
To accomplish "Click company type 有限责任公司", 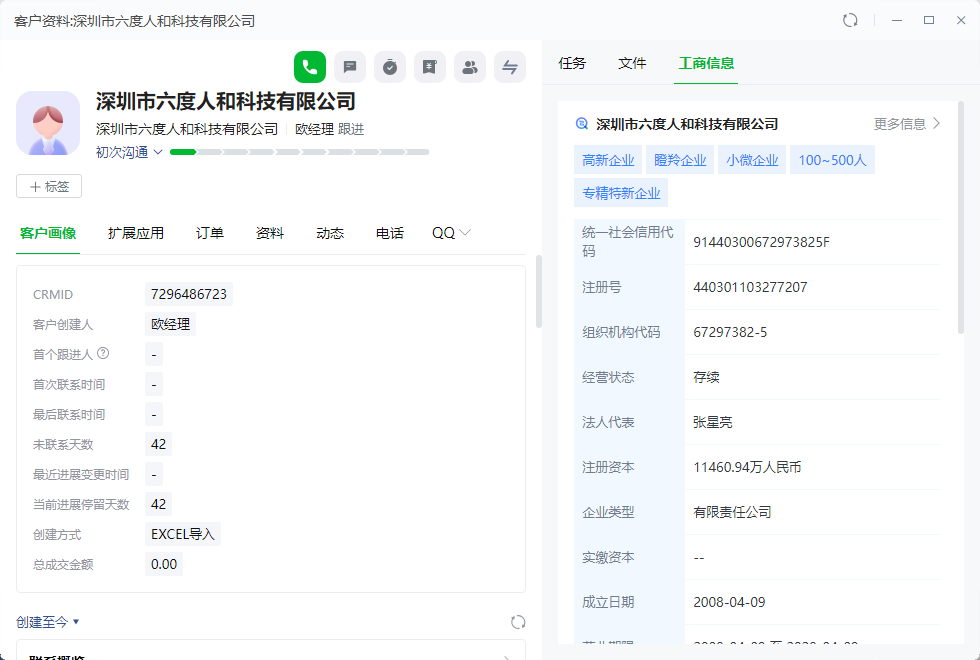I will tap(732, 512).
